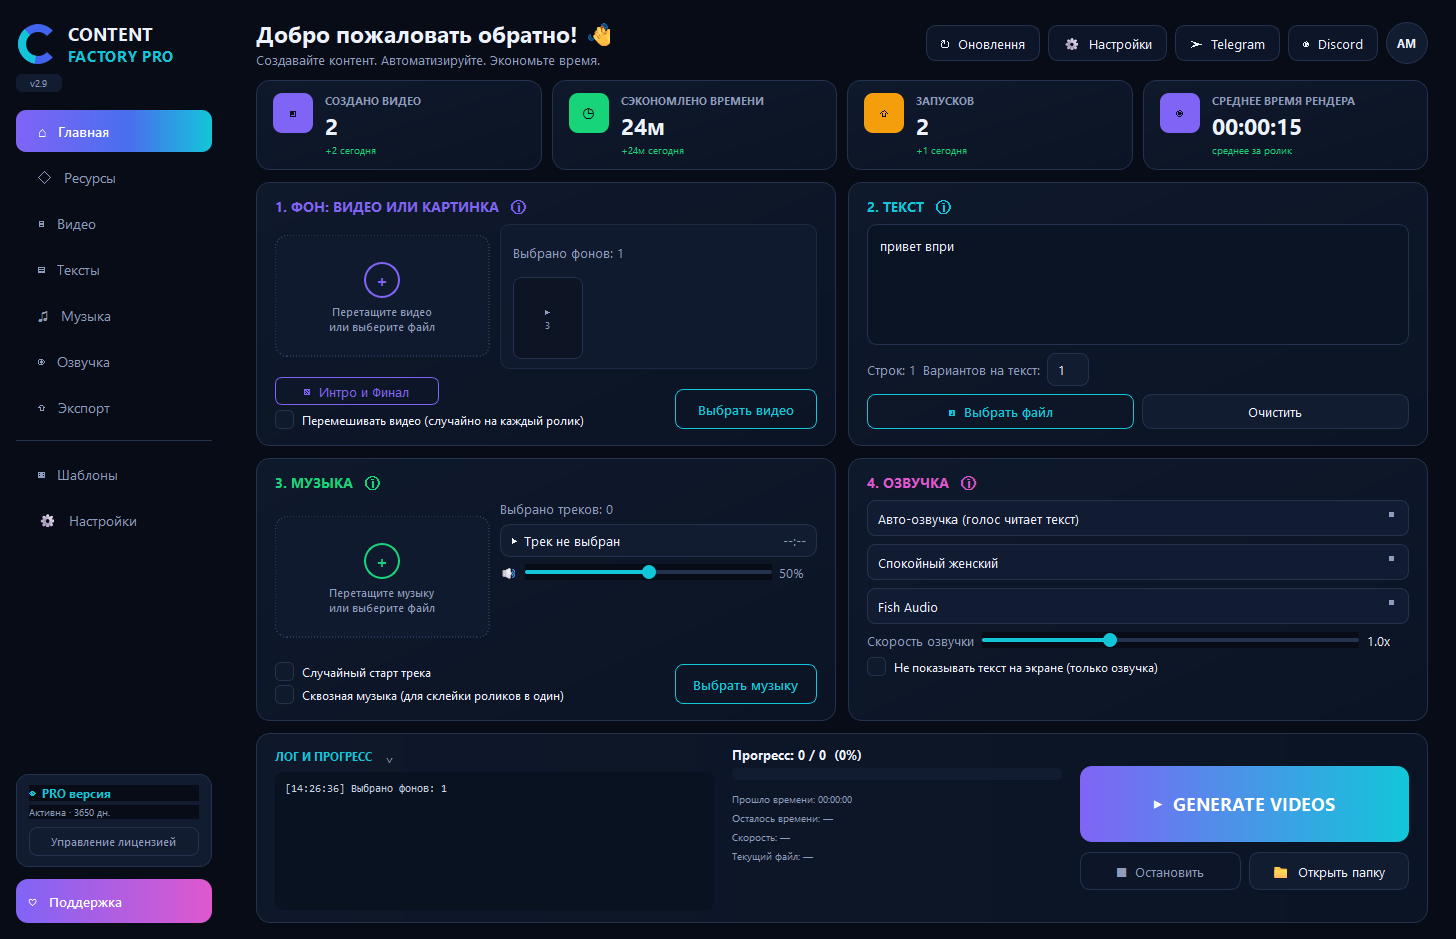Open Ресурсы in the sidebar
Image resolution: width=1456 pixels, height=939 pixels.
click(x=114, y=178)
